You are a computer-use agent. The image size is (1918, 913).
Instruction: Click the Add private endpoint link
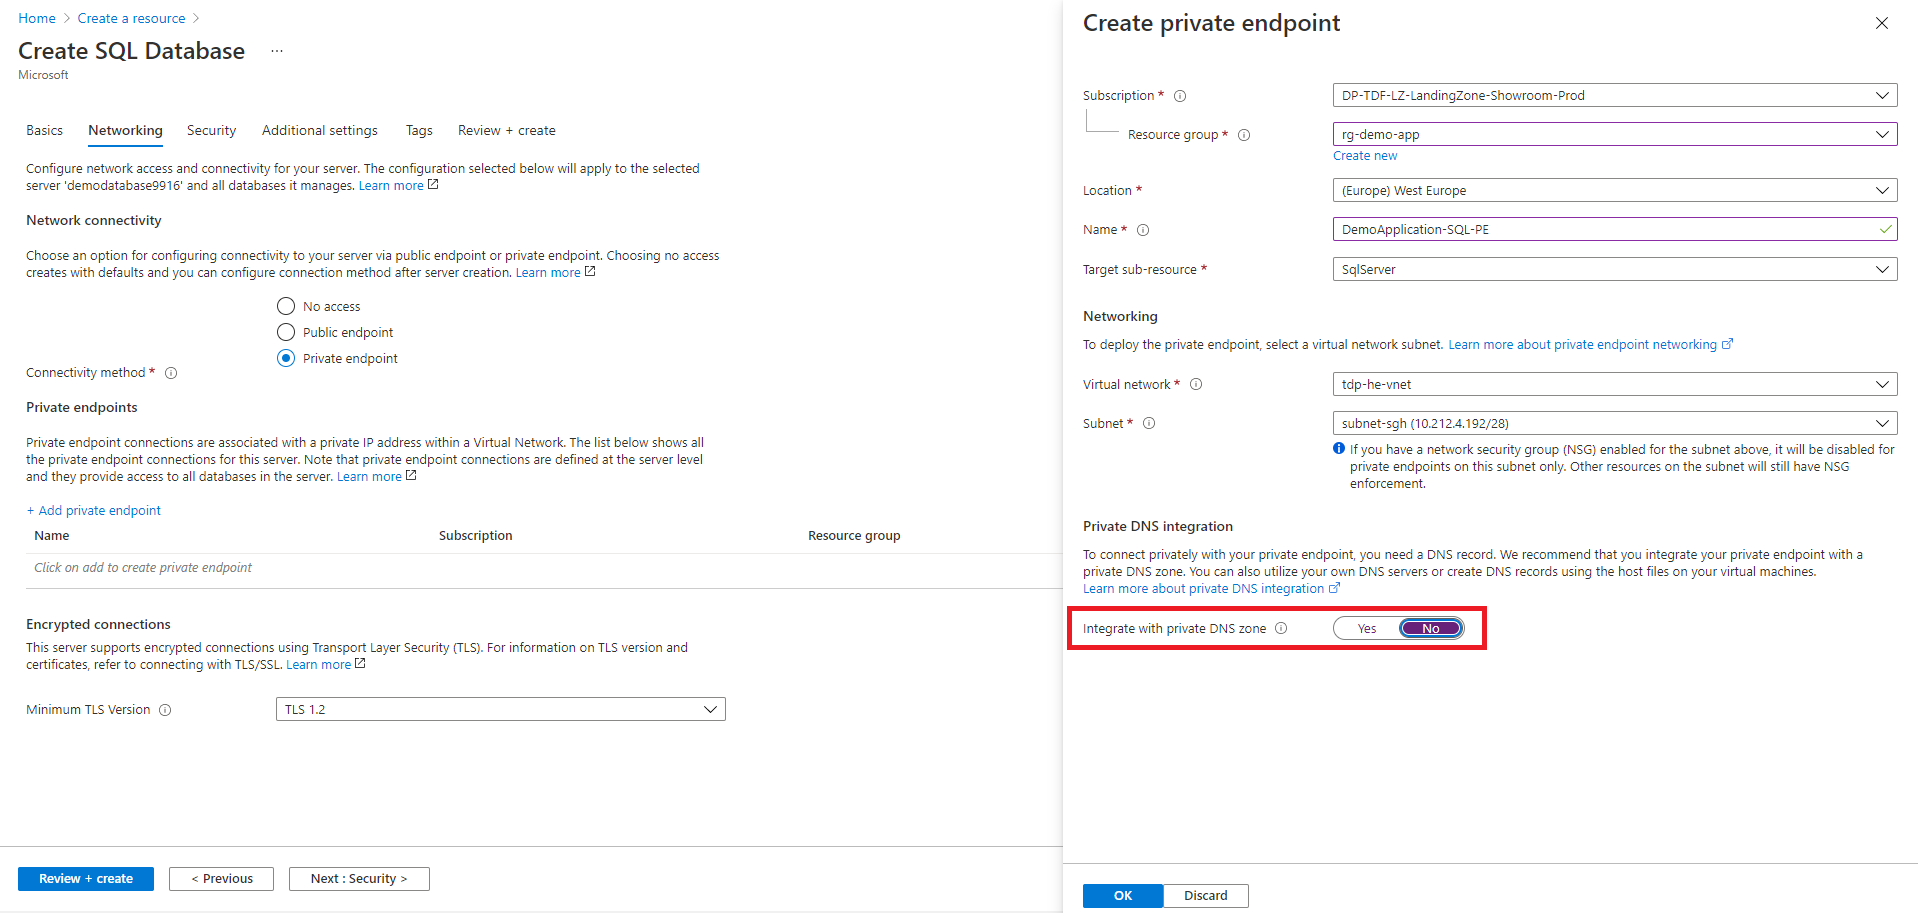coord(93,510)
